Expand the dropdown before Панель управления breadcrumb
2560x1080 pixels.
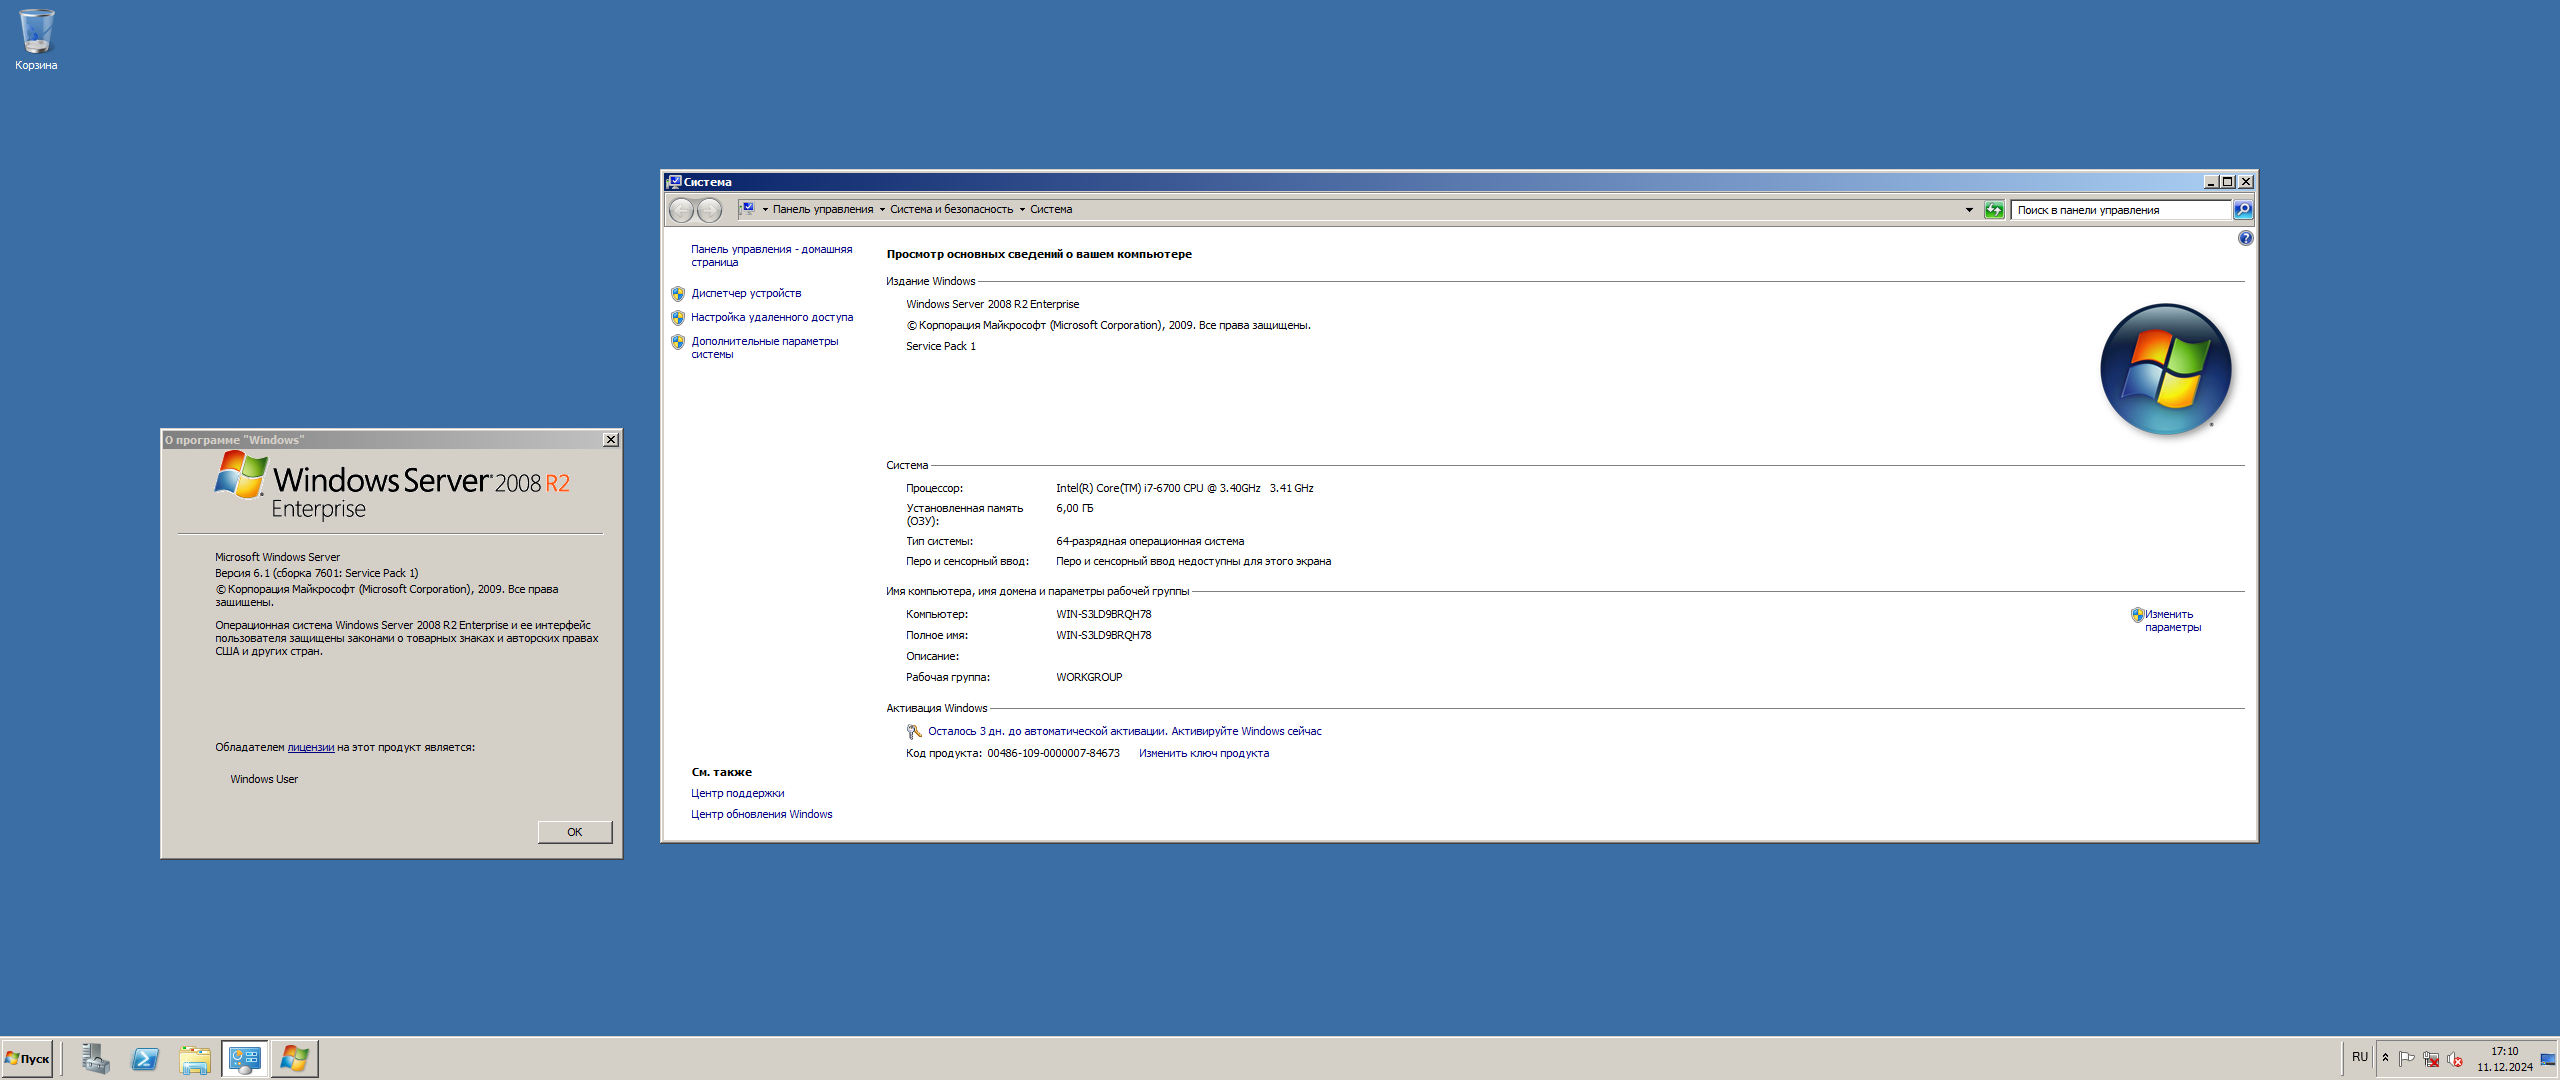pyautogui.click(x=765, y=210)
